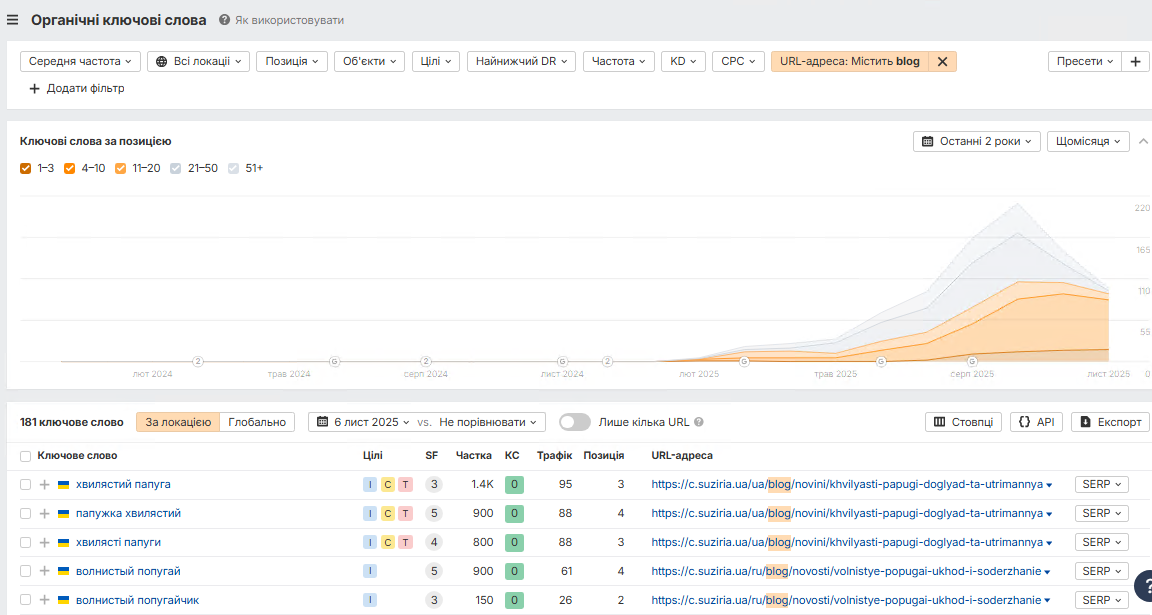Switch to the За локацією tab
This screenshot has height=615, width=1152.
tap(178, 422)
